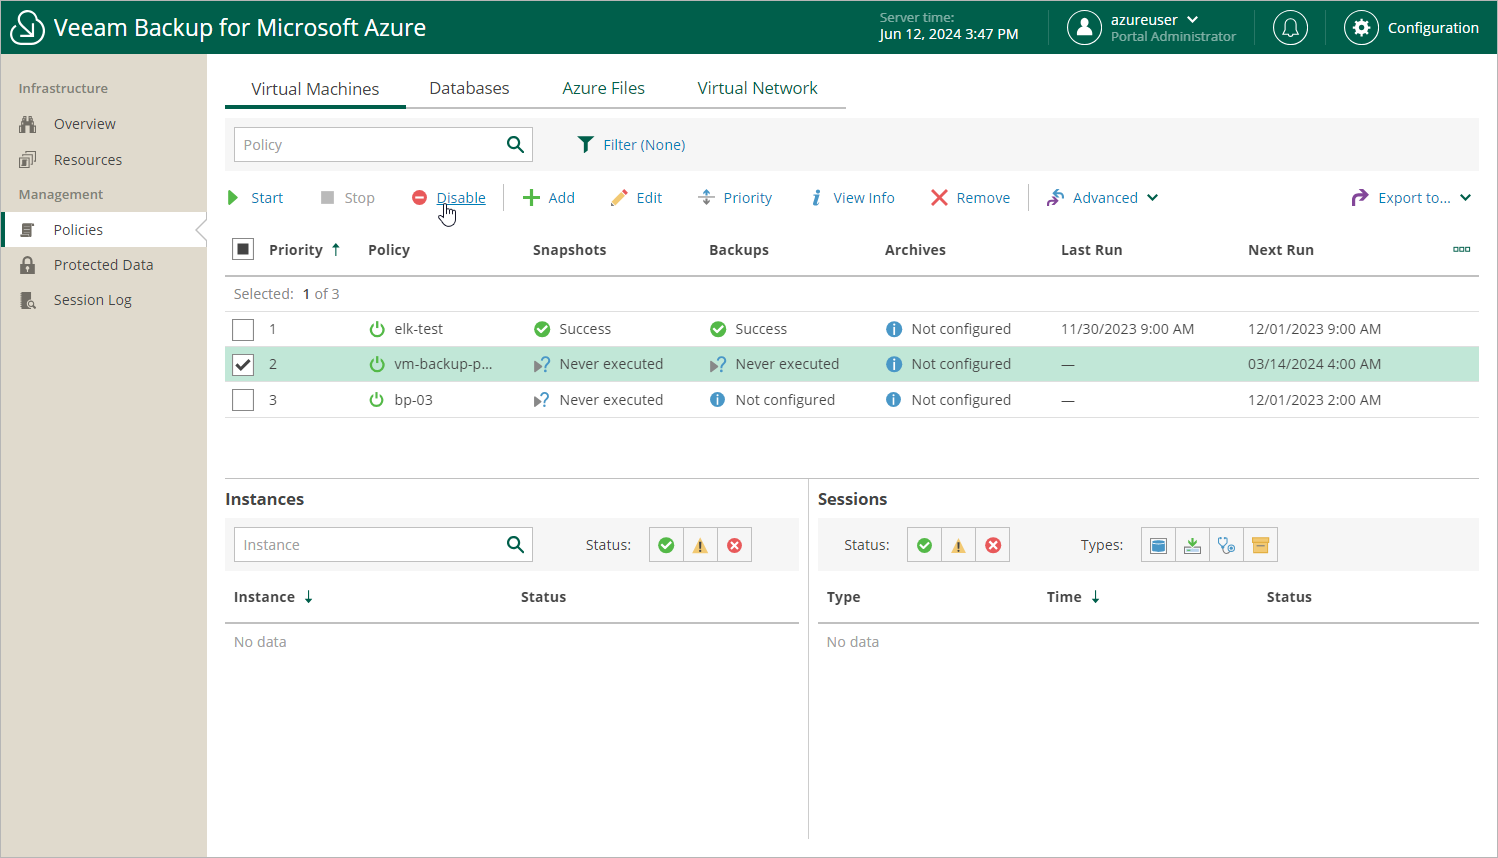This screenshot has height=858, width=1498.
Task: Uncheck the vm-backup policy checkbox
Action: point(243,365)
